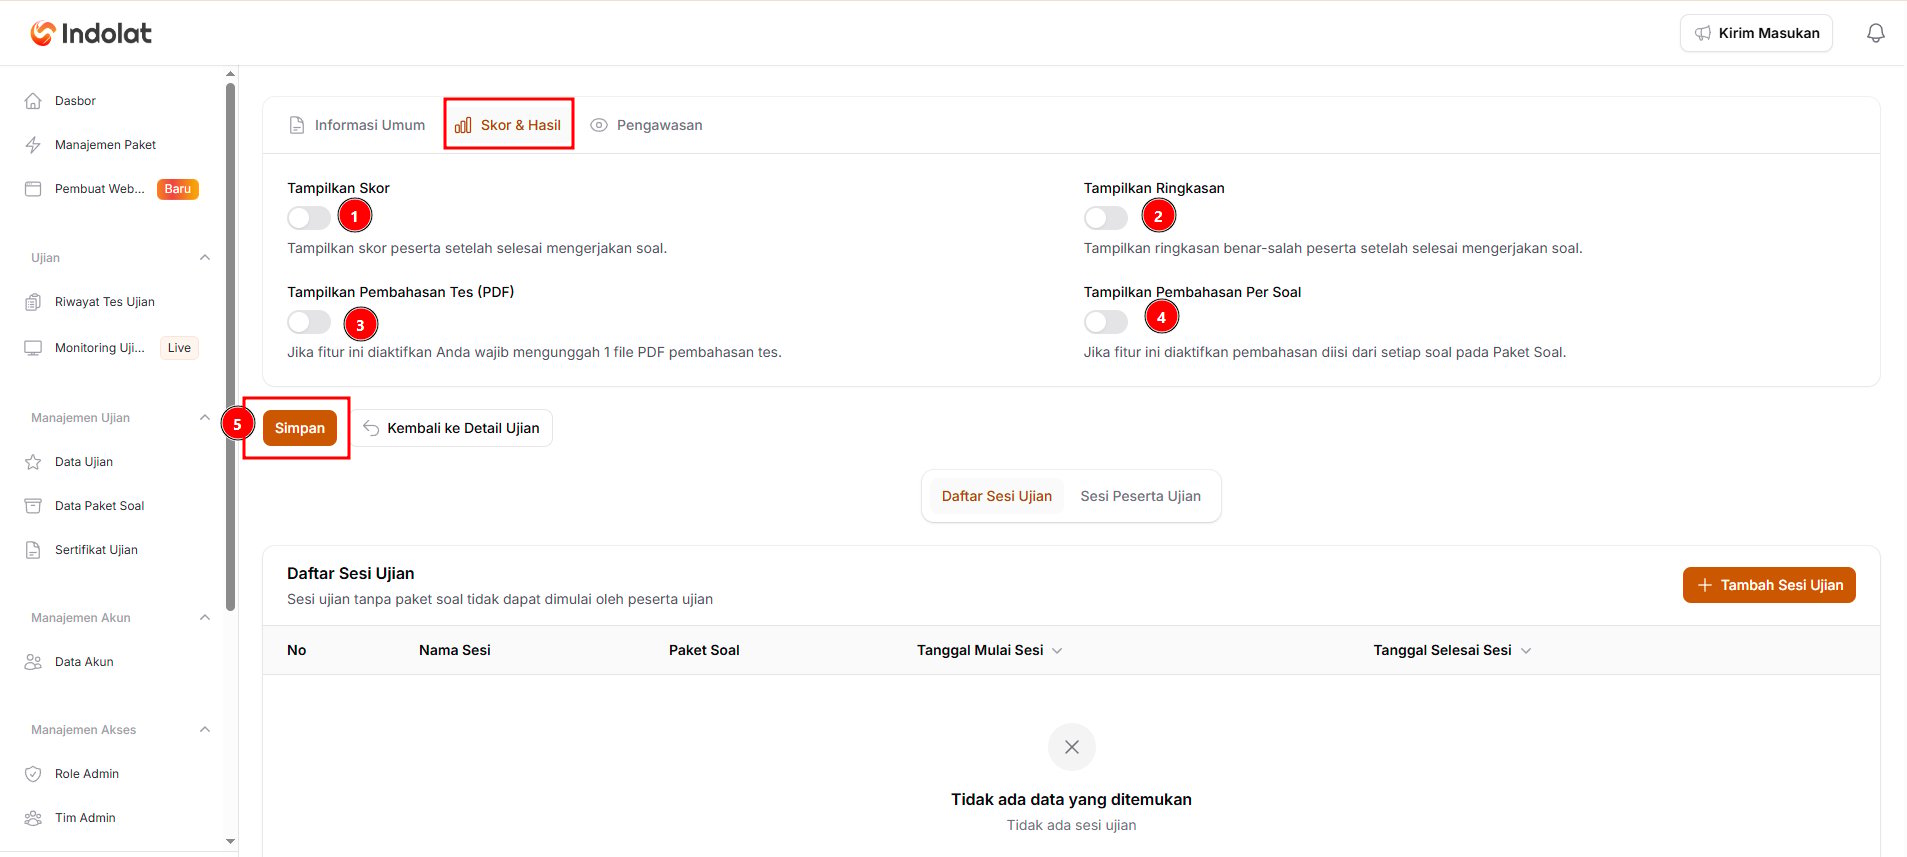The height and width of the screenshot is (857, 1907).
Task: Open Dasbor from the sidebar
Action: pos(75,101)
